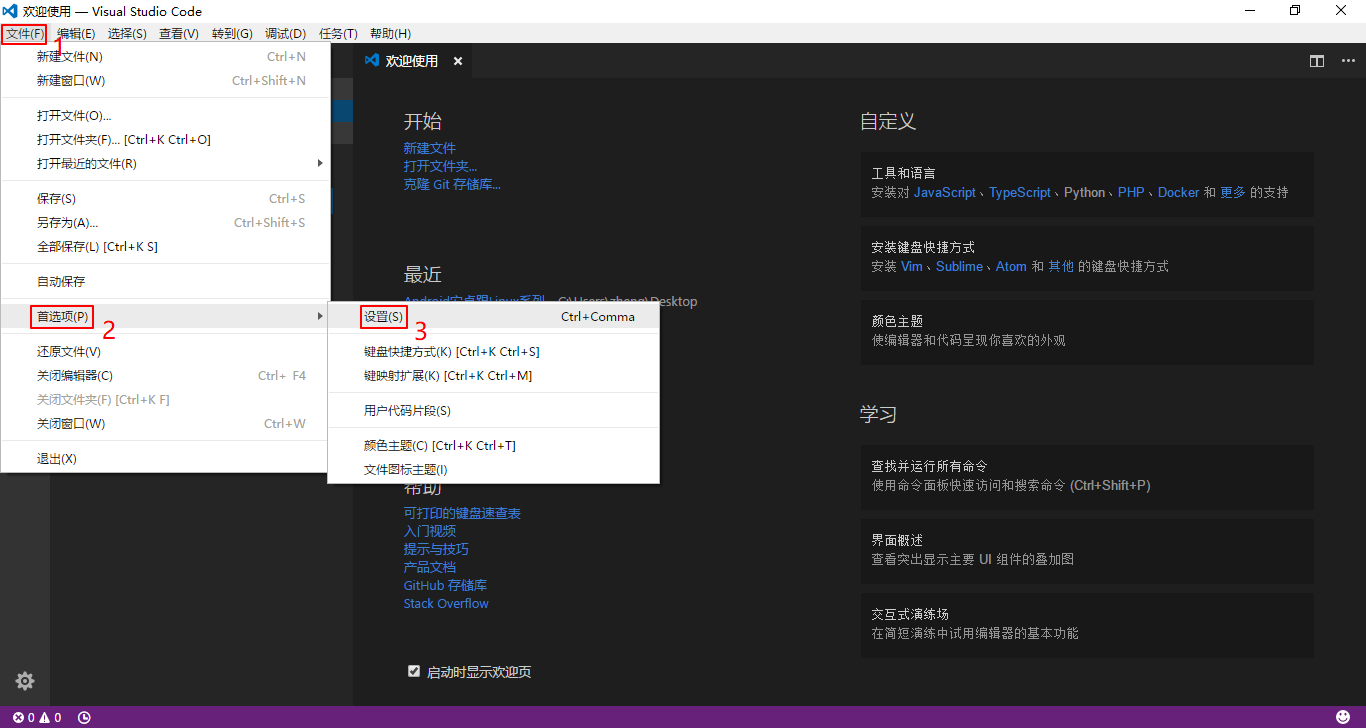1366x728 pixels.
Task: Close the 欢迎使用 tab
Action: [458, 61]
